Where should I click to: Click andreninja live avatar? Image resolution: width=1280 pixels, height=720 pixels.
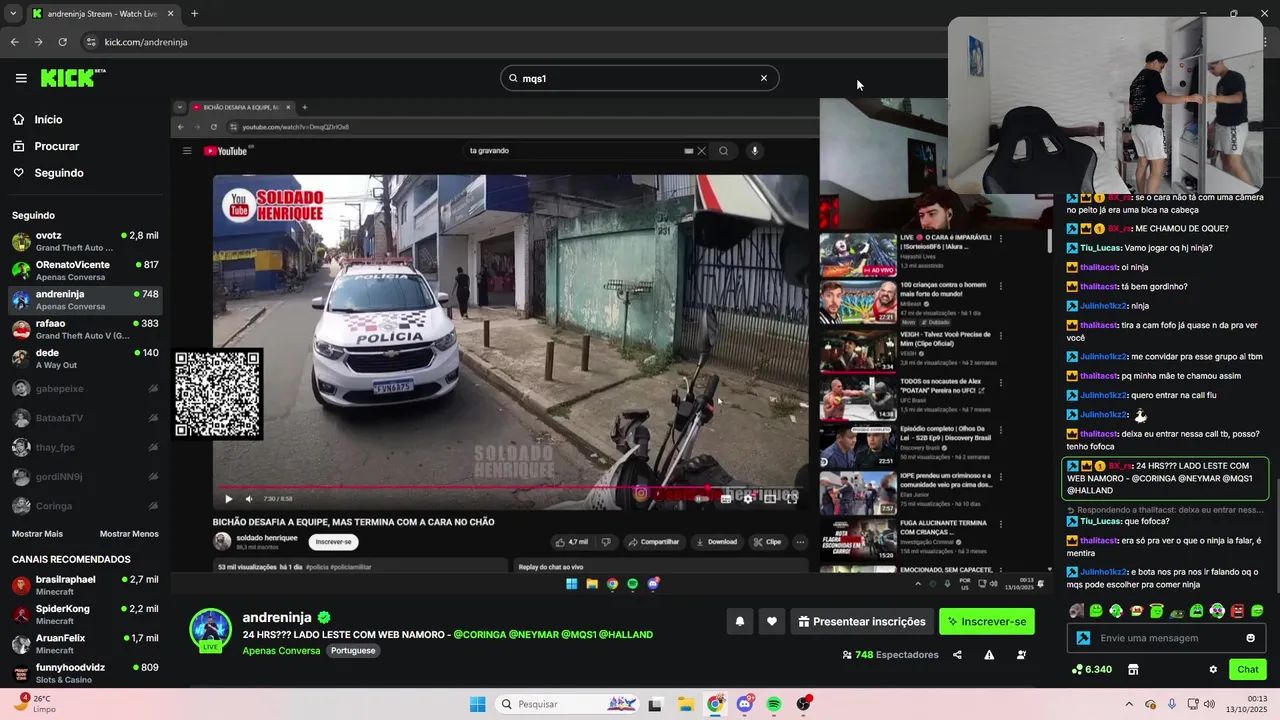211,630
